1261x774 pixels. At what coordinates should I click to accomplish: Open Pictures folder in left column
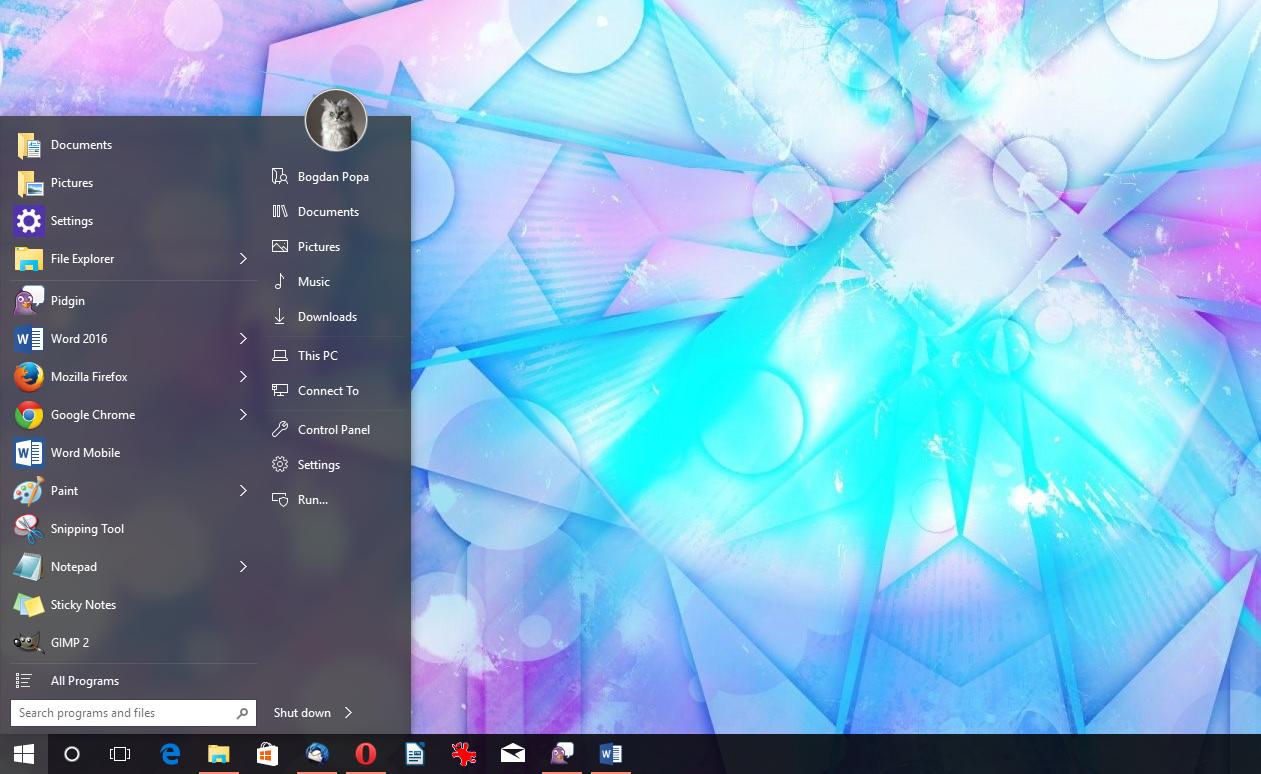(x=133, y=183)
